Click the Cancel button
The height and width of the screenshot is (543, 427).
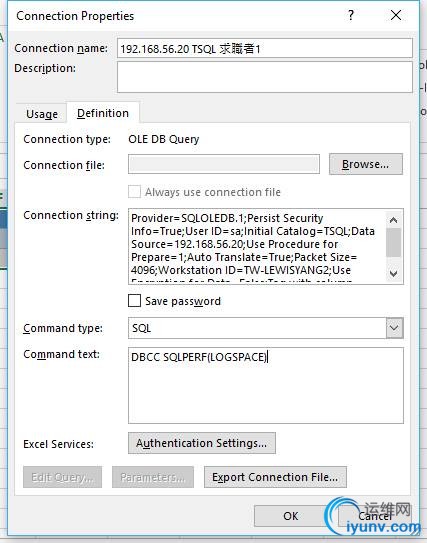coord(375,516)
